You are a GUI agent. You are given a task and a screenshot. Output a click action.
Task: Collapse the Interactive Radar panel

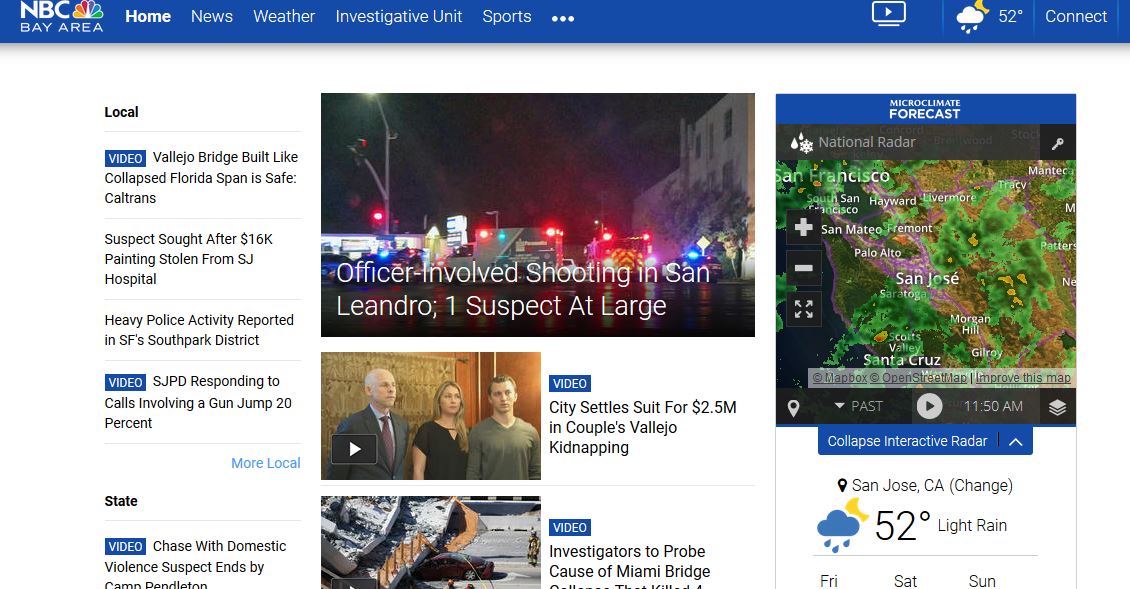[925, 441]
